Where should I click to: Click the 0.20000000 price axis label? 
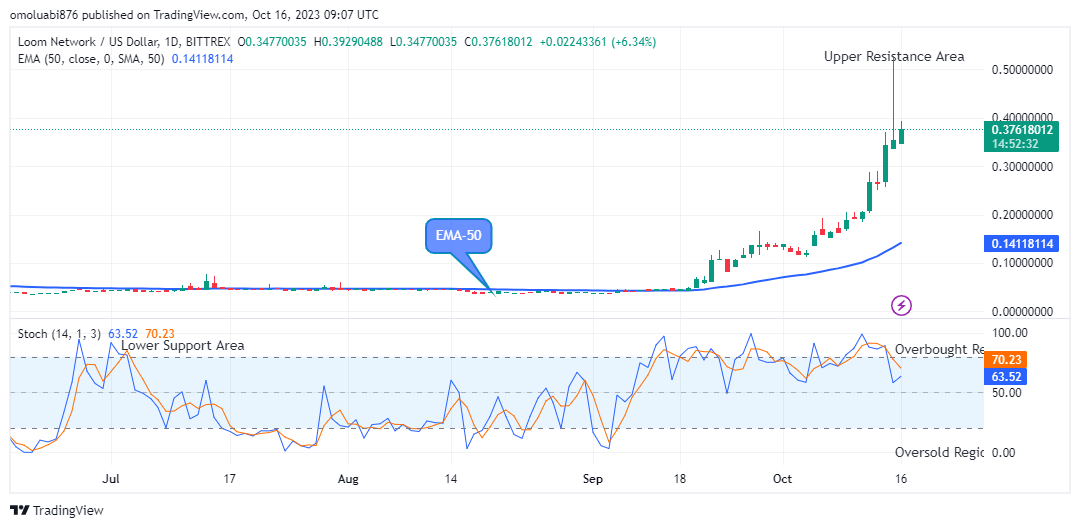1022,214
